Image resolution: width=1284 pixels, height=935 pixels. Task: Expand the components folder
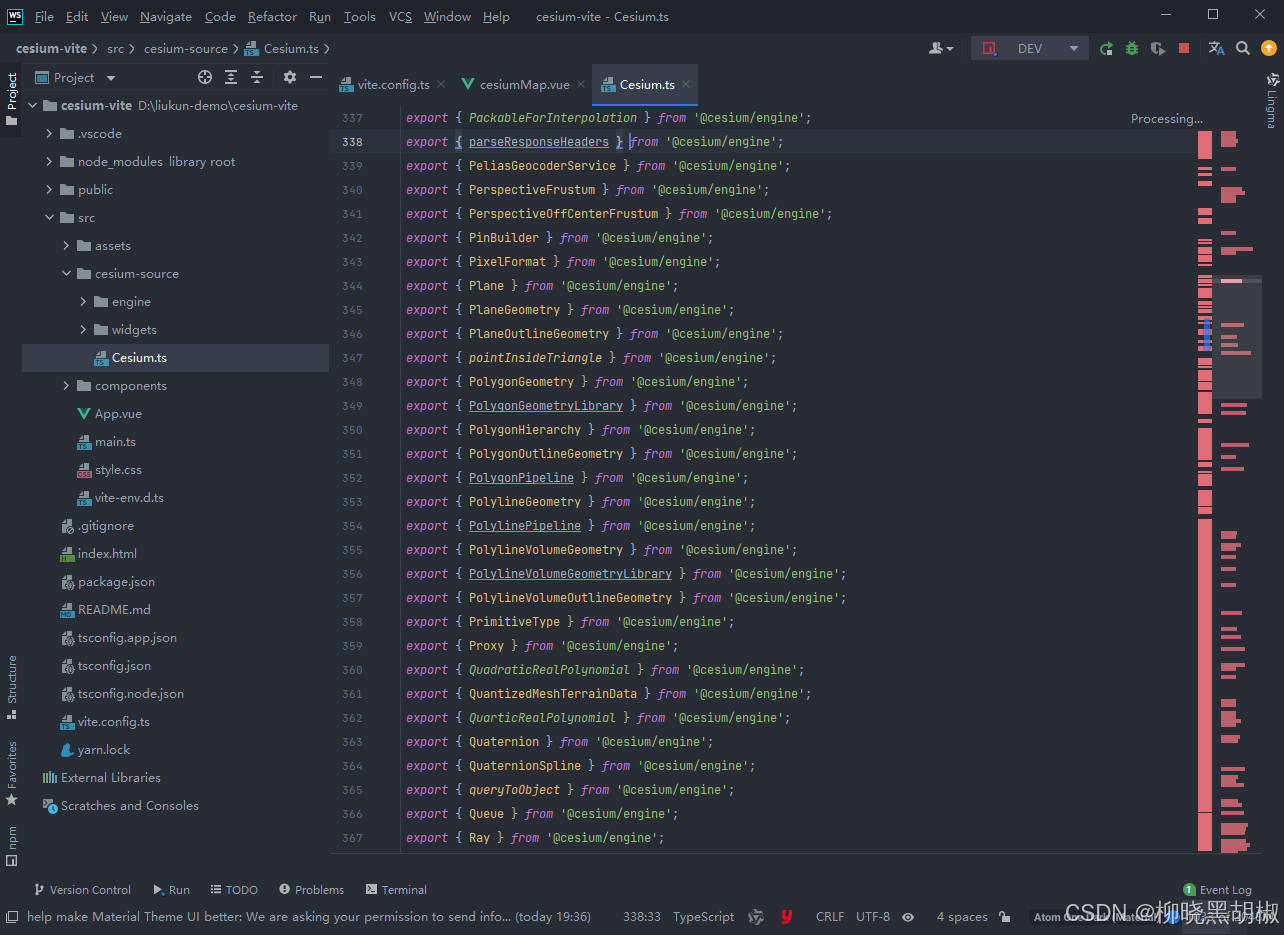click(67, 385)
